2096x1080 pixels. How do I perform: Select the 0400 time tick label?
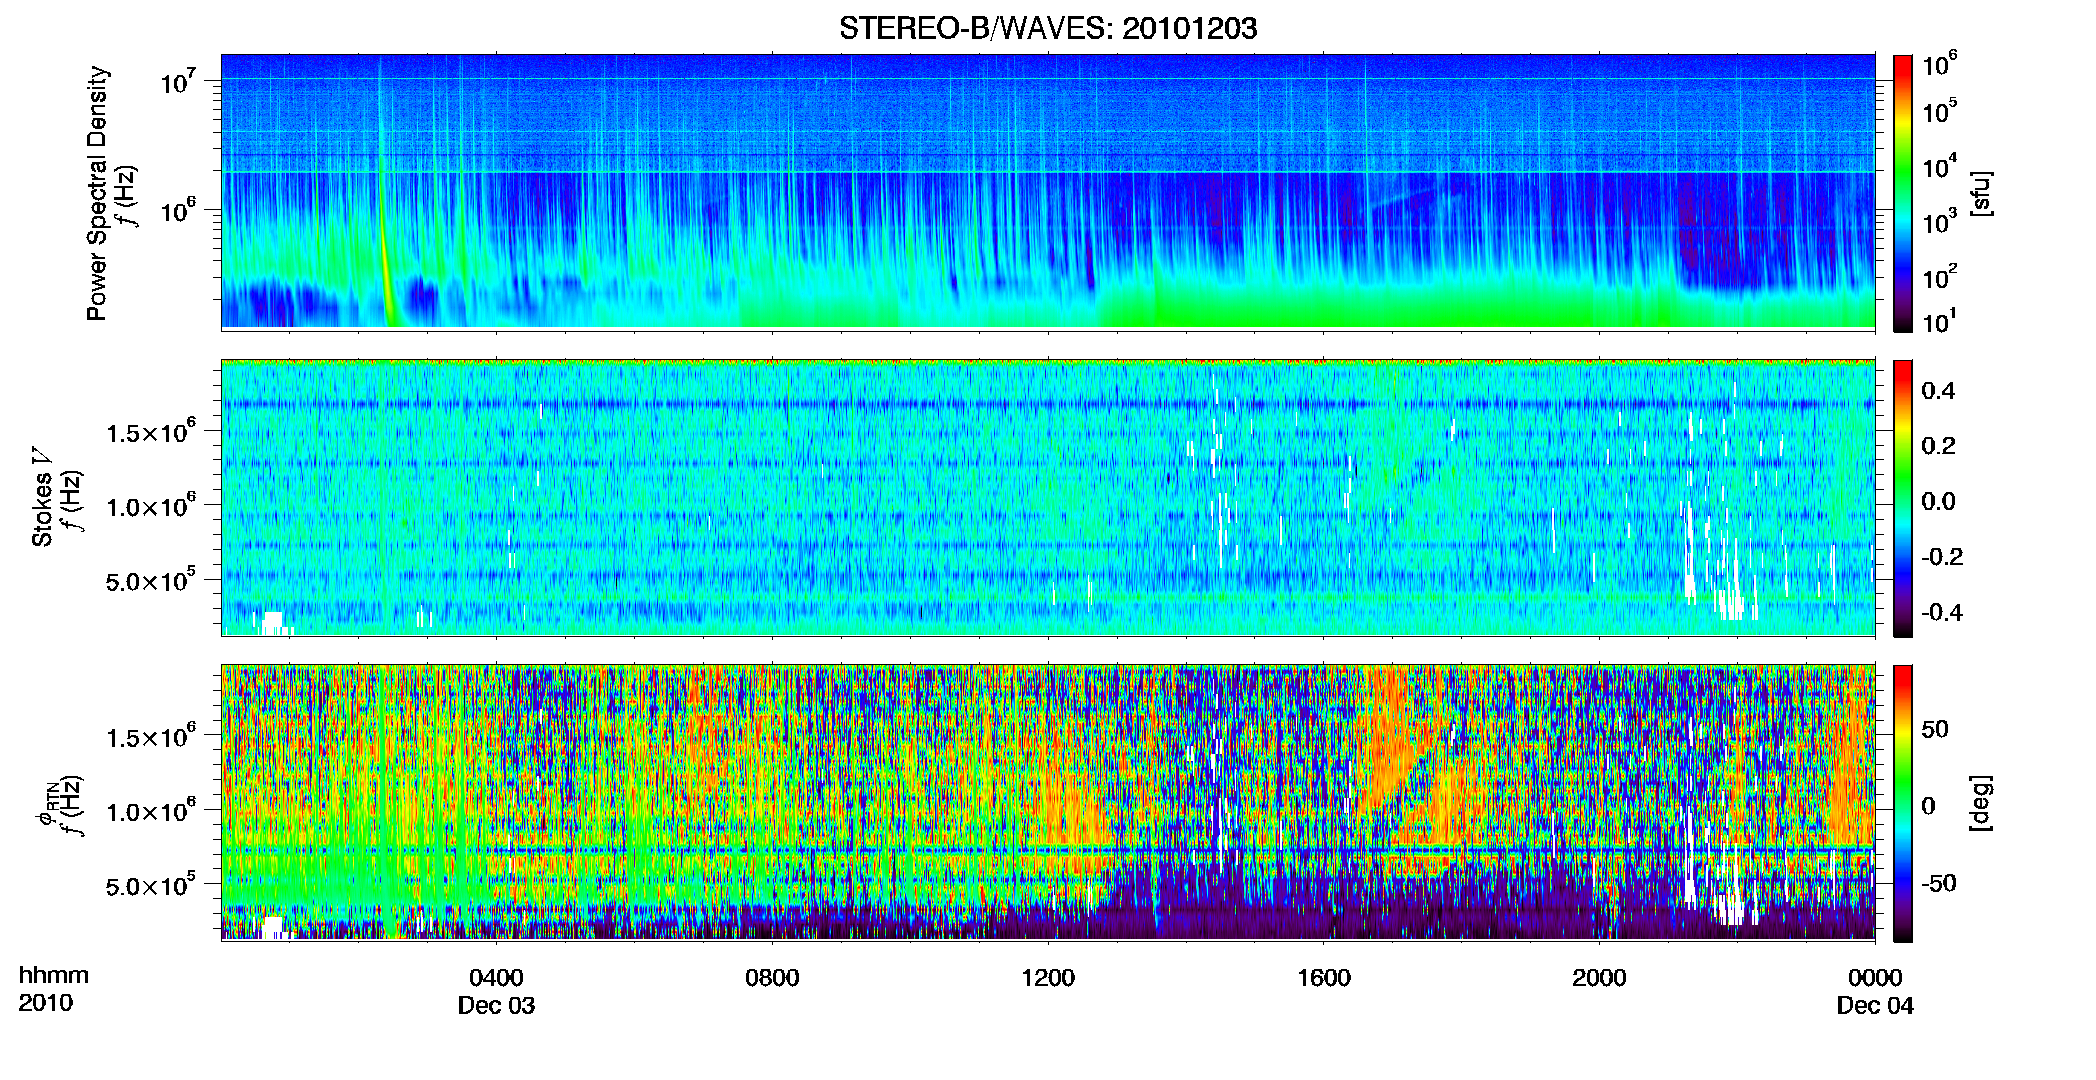click(x=496, y=977)
